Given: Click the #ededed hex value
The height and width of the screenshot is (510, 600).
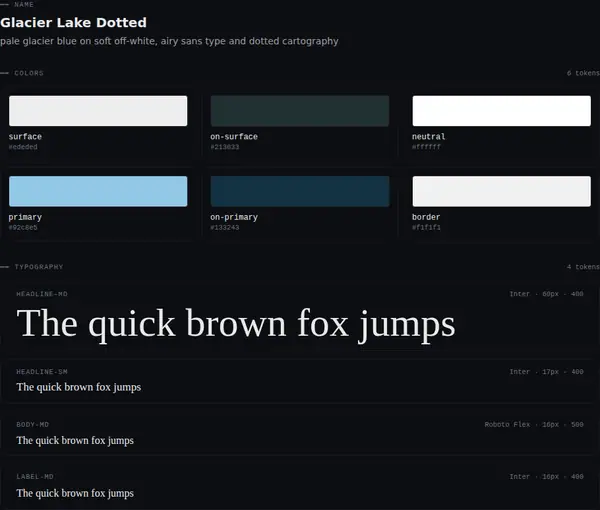Looking at the screenshot, I should click(23, 147).
